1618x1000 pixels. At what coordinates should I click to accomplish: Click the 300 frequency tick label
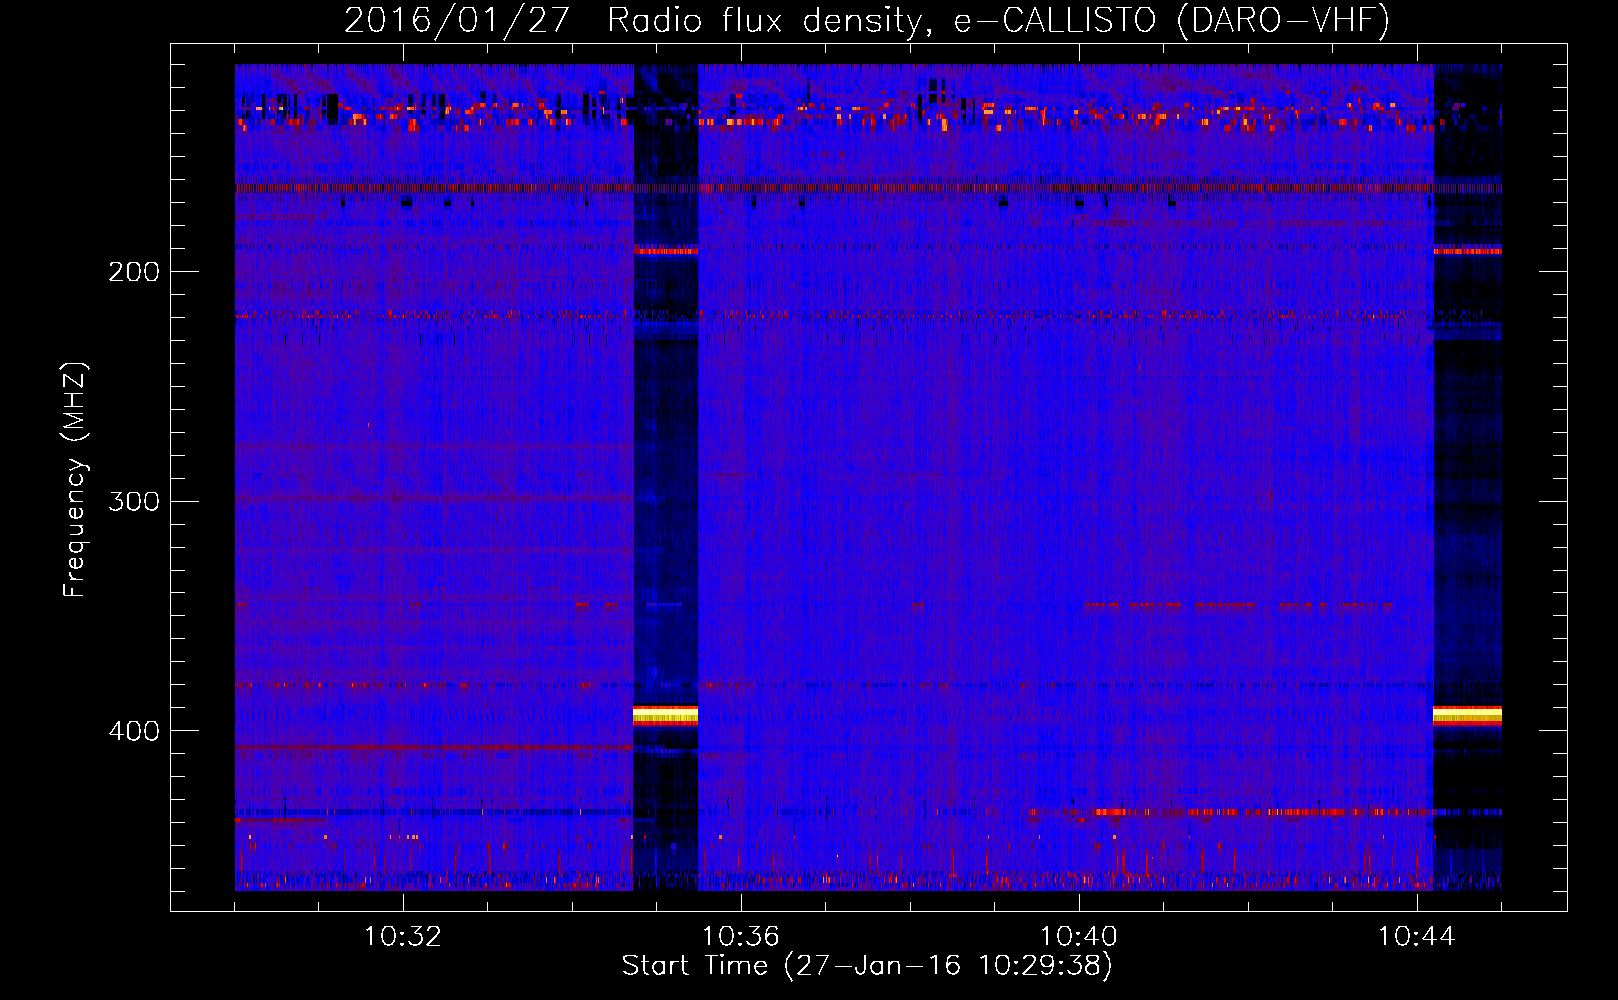coord(134,501)
